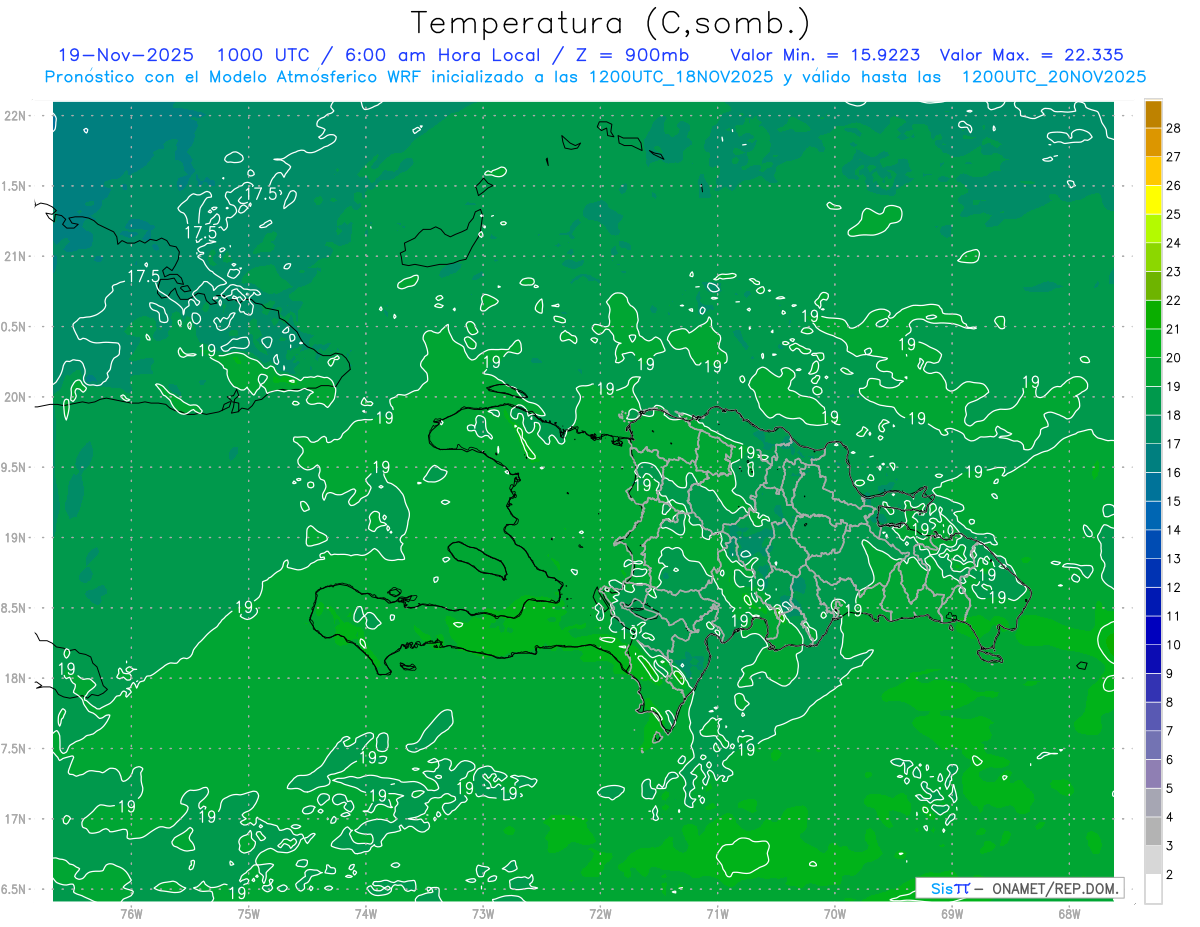This screenshot has width=1200, height=927.
Task: Click color scale value "23"
Action: (1174, 272)
